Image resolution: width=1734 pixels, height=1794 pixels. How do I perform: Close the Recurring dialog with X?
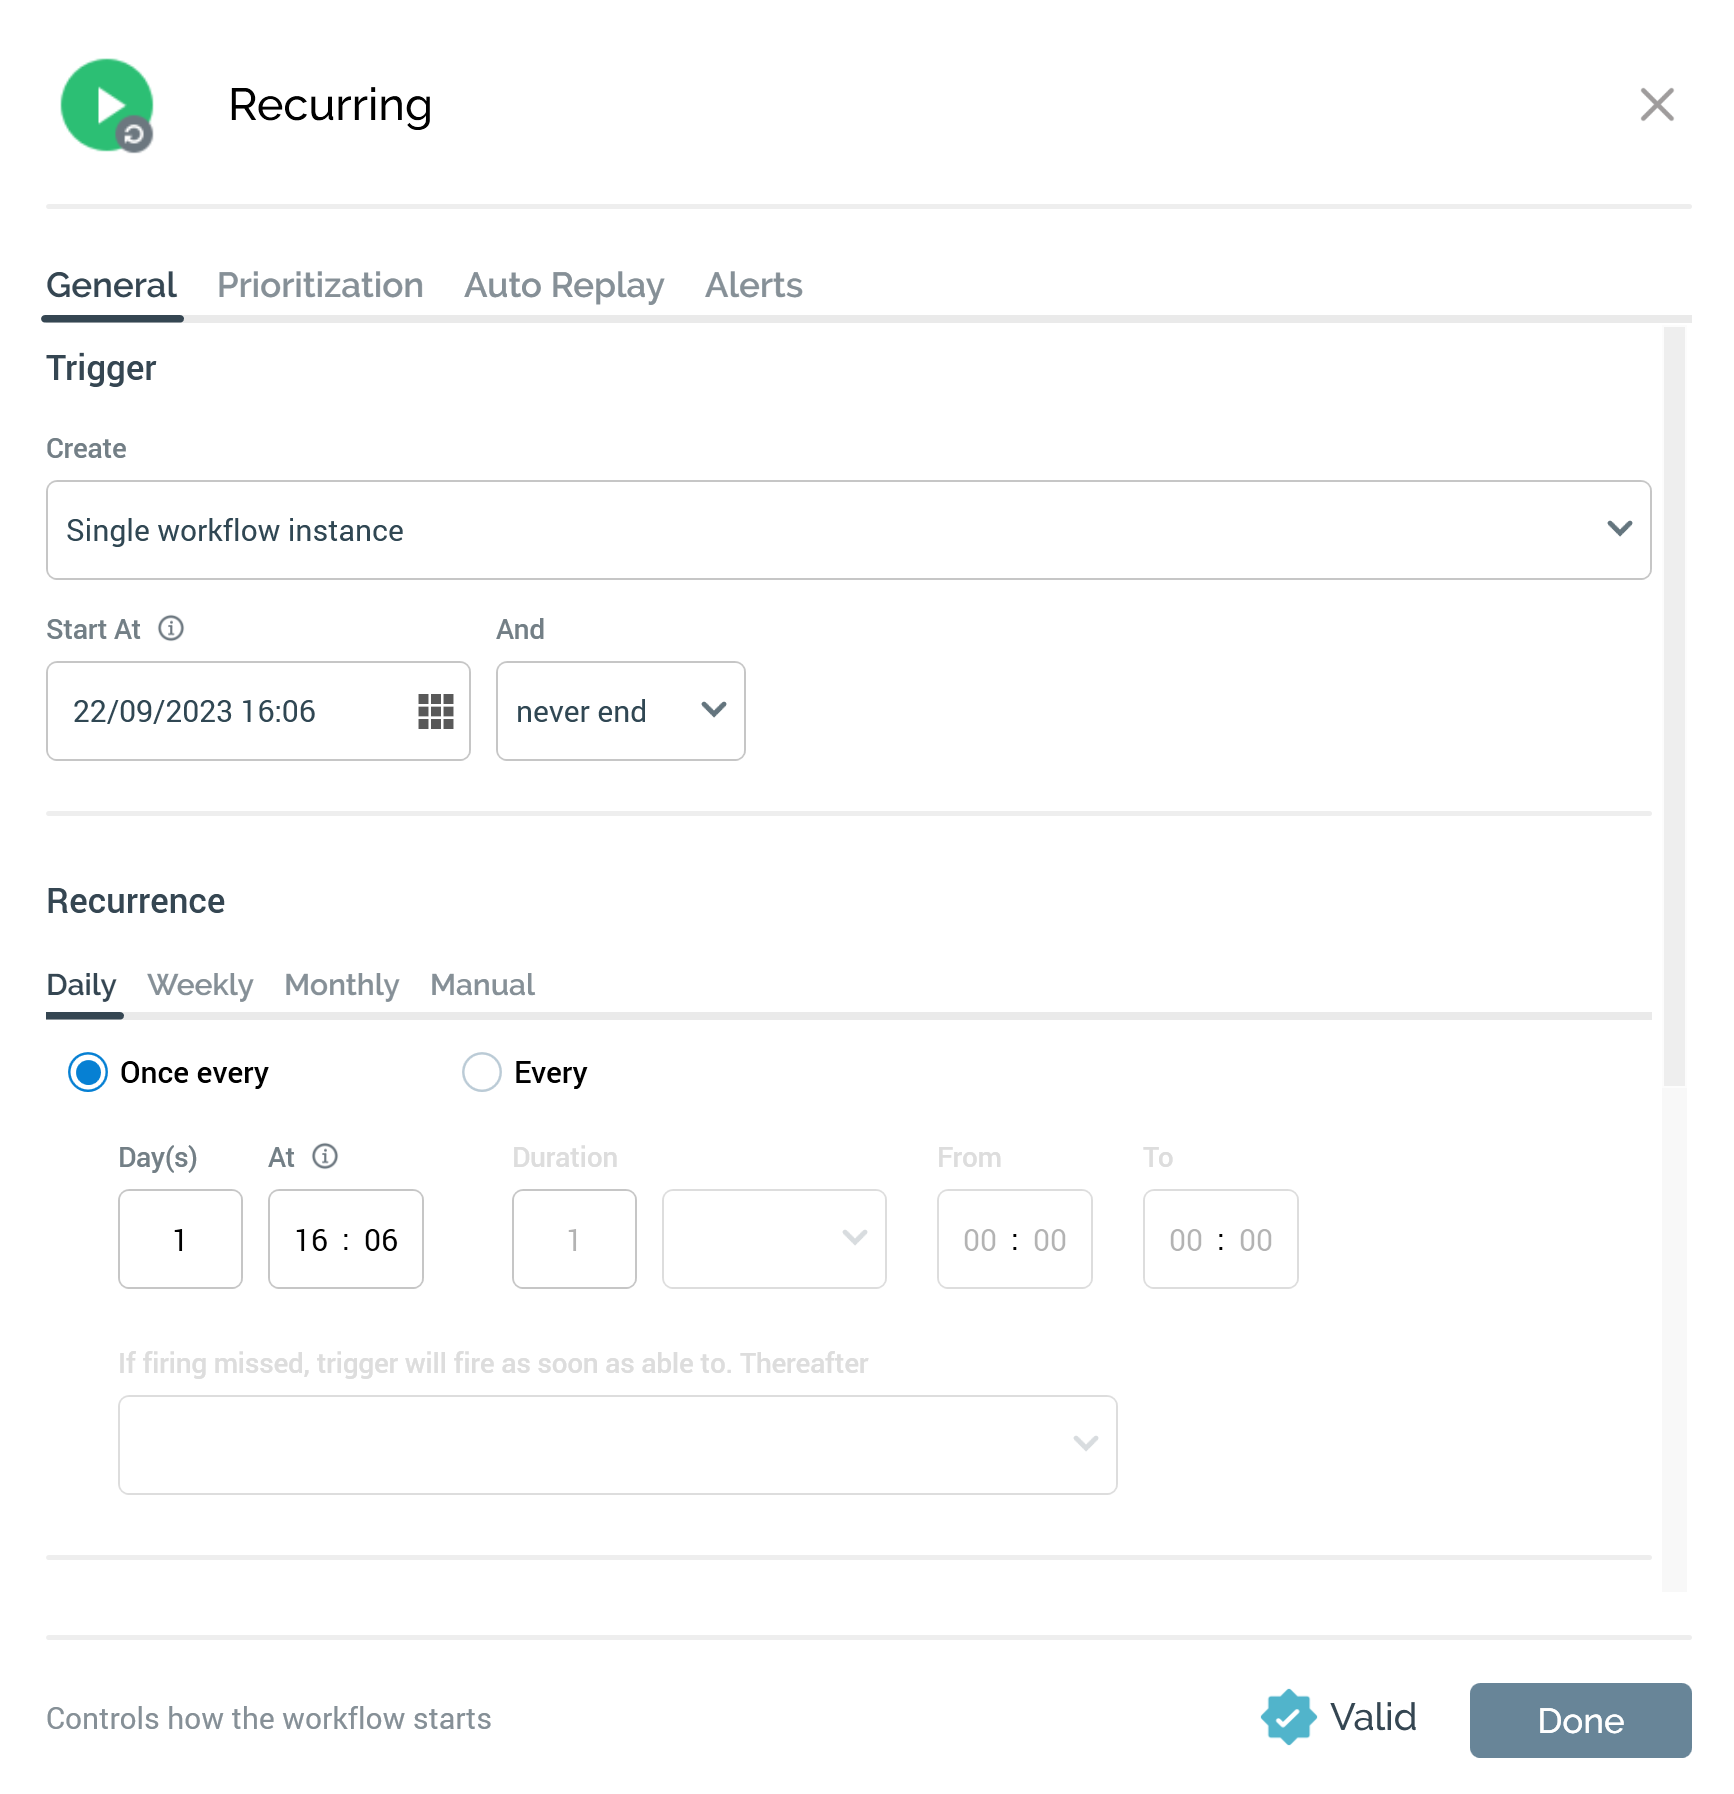point(1657,105)
